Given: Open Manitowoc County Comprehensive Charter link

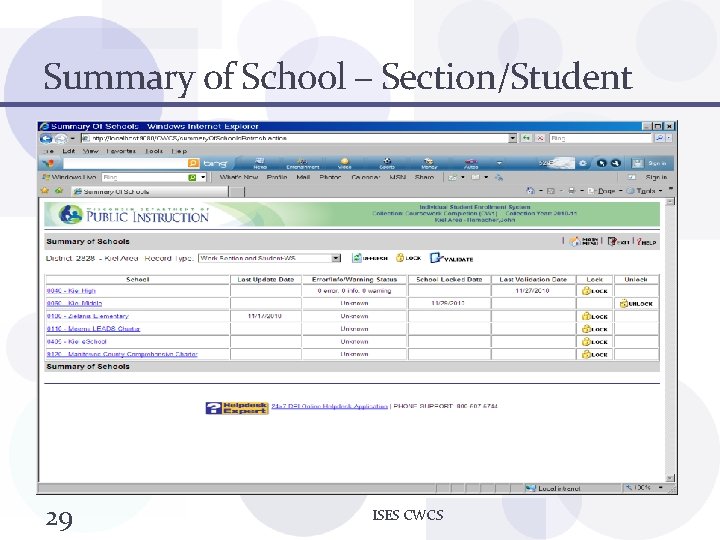Looking at the screenshot, I should pyautogui.click(x=122, y=354).
